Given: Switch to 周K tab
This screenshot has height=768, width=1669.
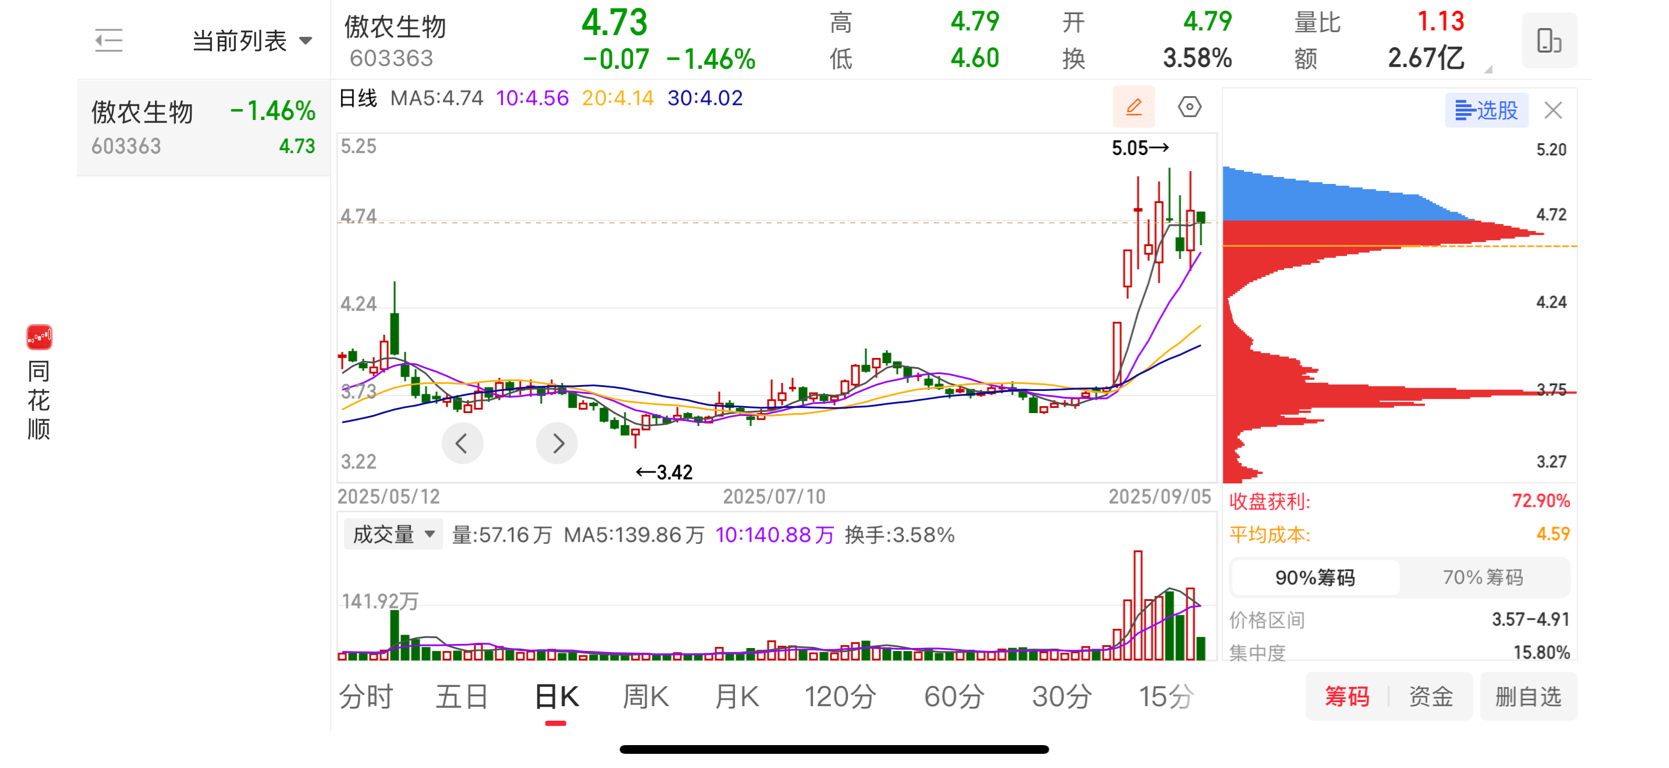Looking at the screenshot, I should tap(645, 697).
